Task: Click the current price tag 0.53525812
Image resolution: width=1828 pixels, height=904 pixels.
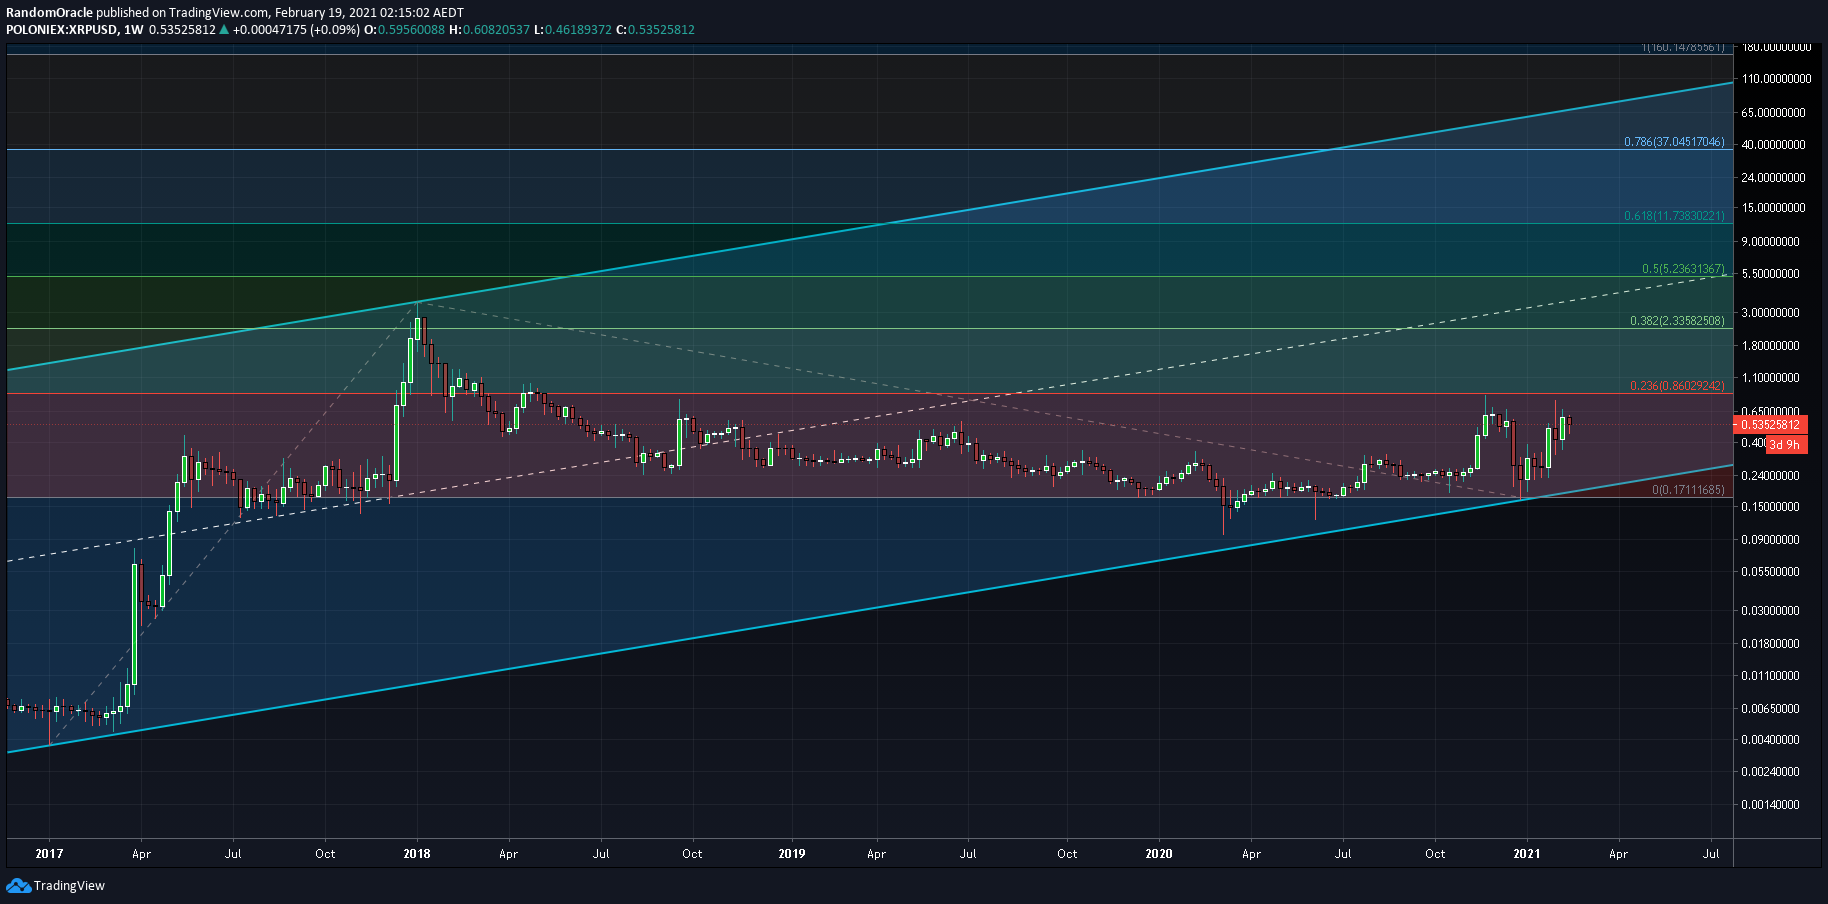Action: 1770,425
